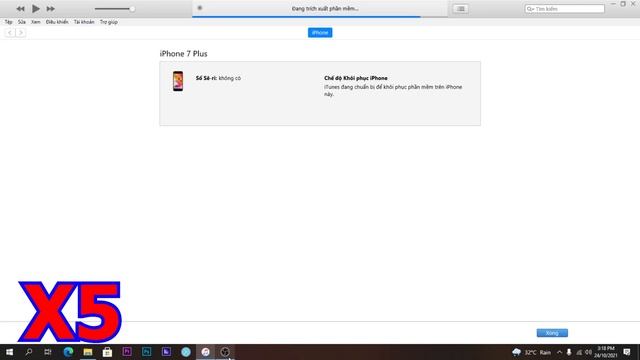This screenshot has height=360, width=640.
Task: Open File Explorer from the taskbar
Action: (x=88, y=352)
